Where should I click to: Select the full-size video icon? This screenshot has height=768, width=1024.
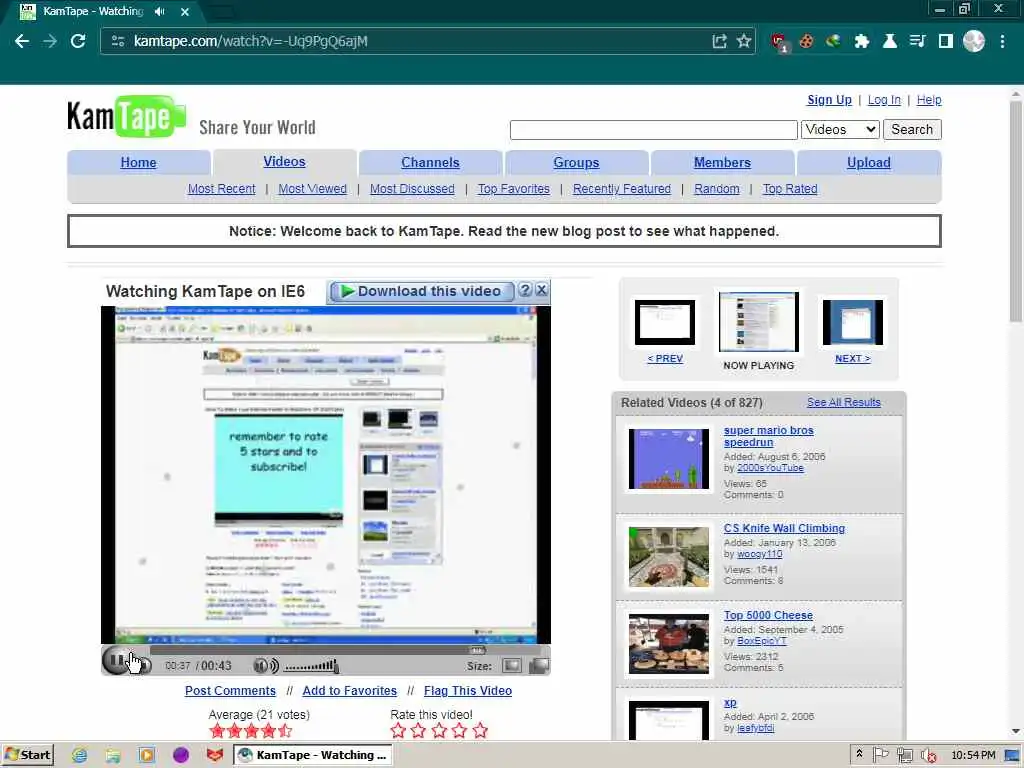[x=539, y=666]
